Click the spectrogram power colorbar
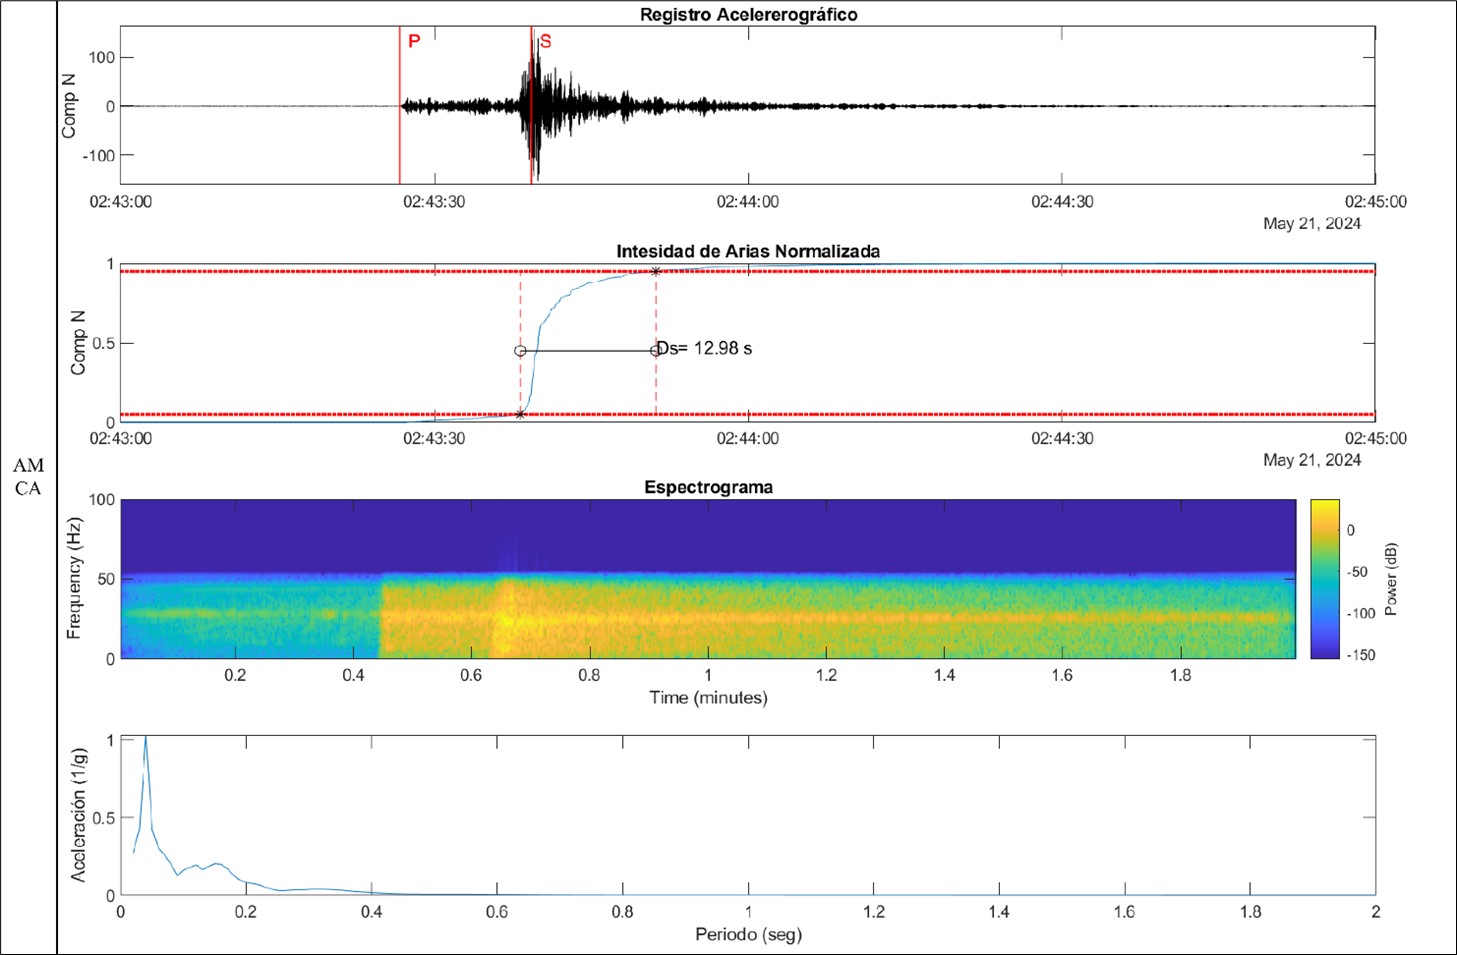This screenshot has width=1457, height=955. [1324, 579]
